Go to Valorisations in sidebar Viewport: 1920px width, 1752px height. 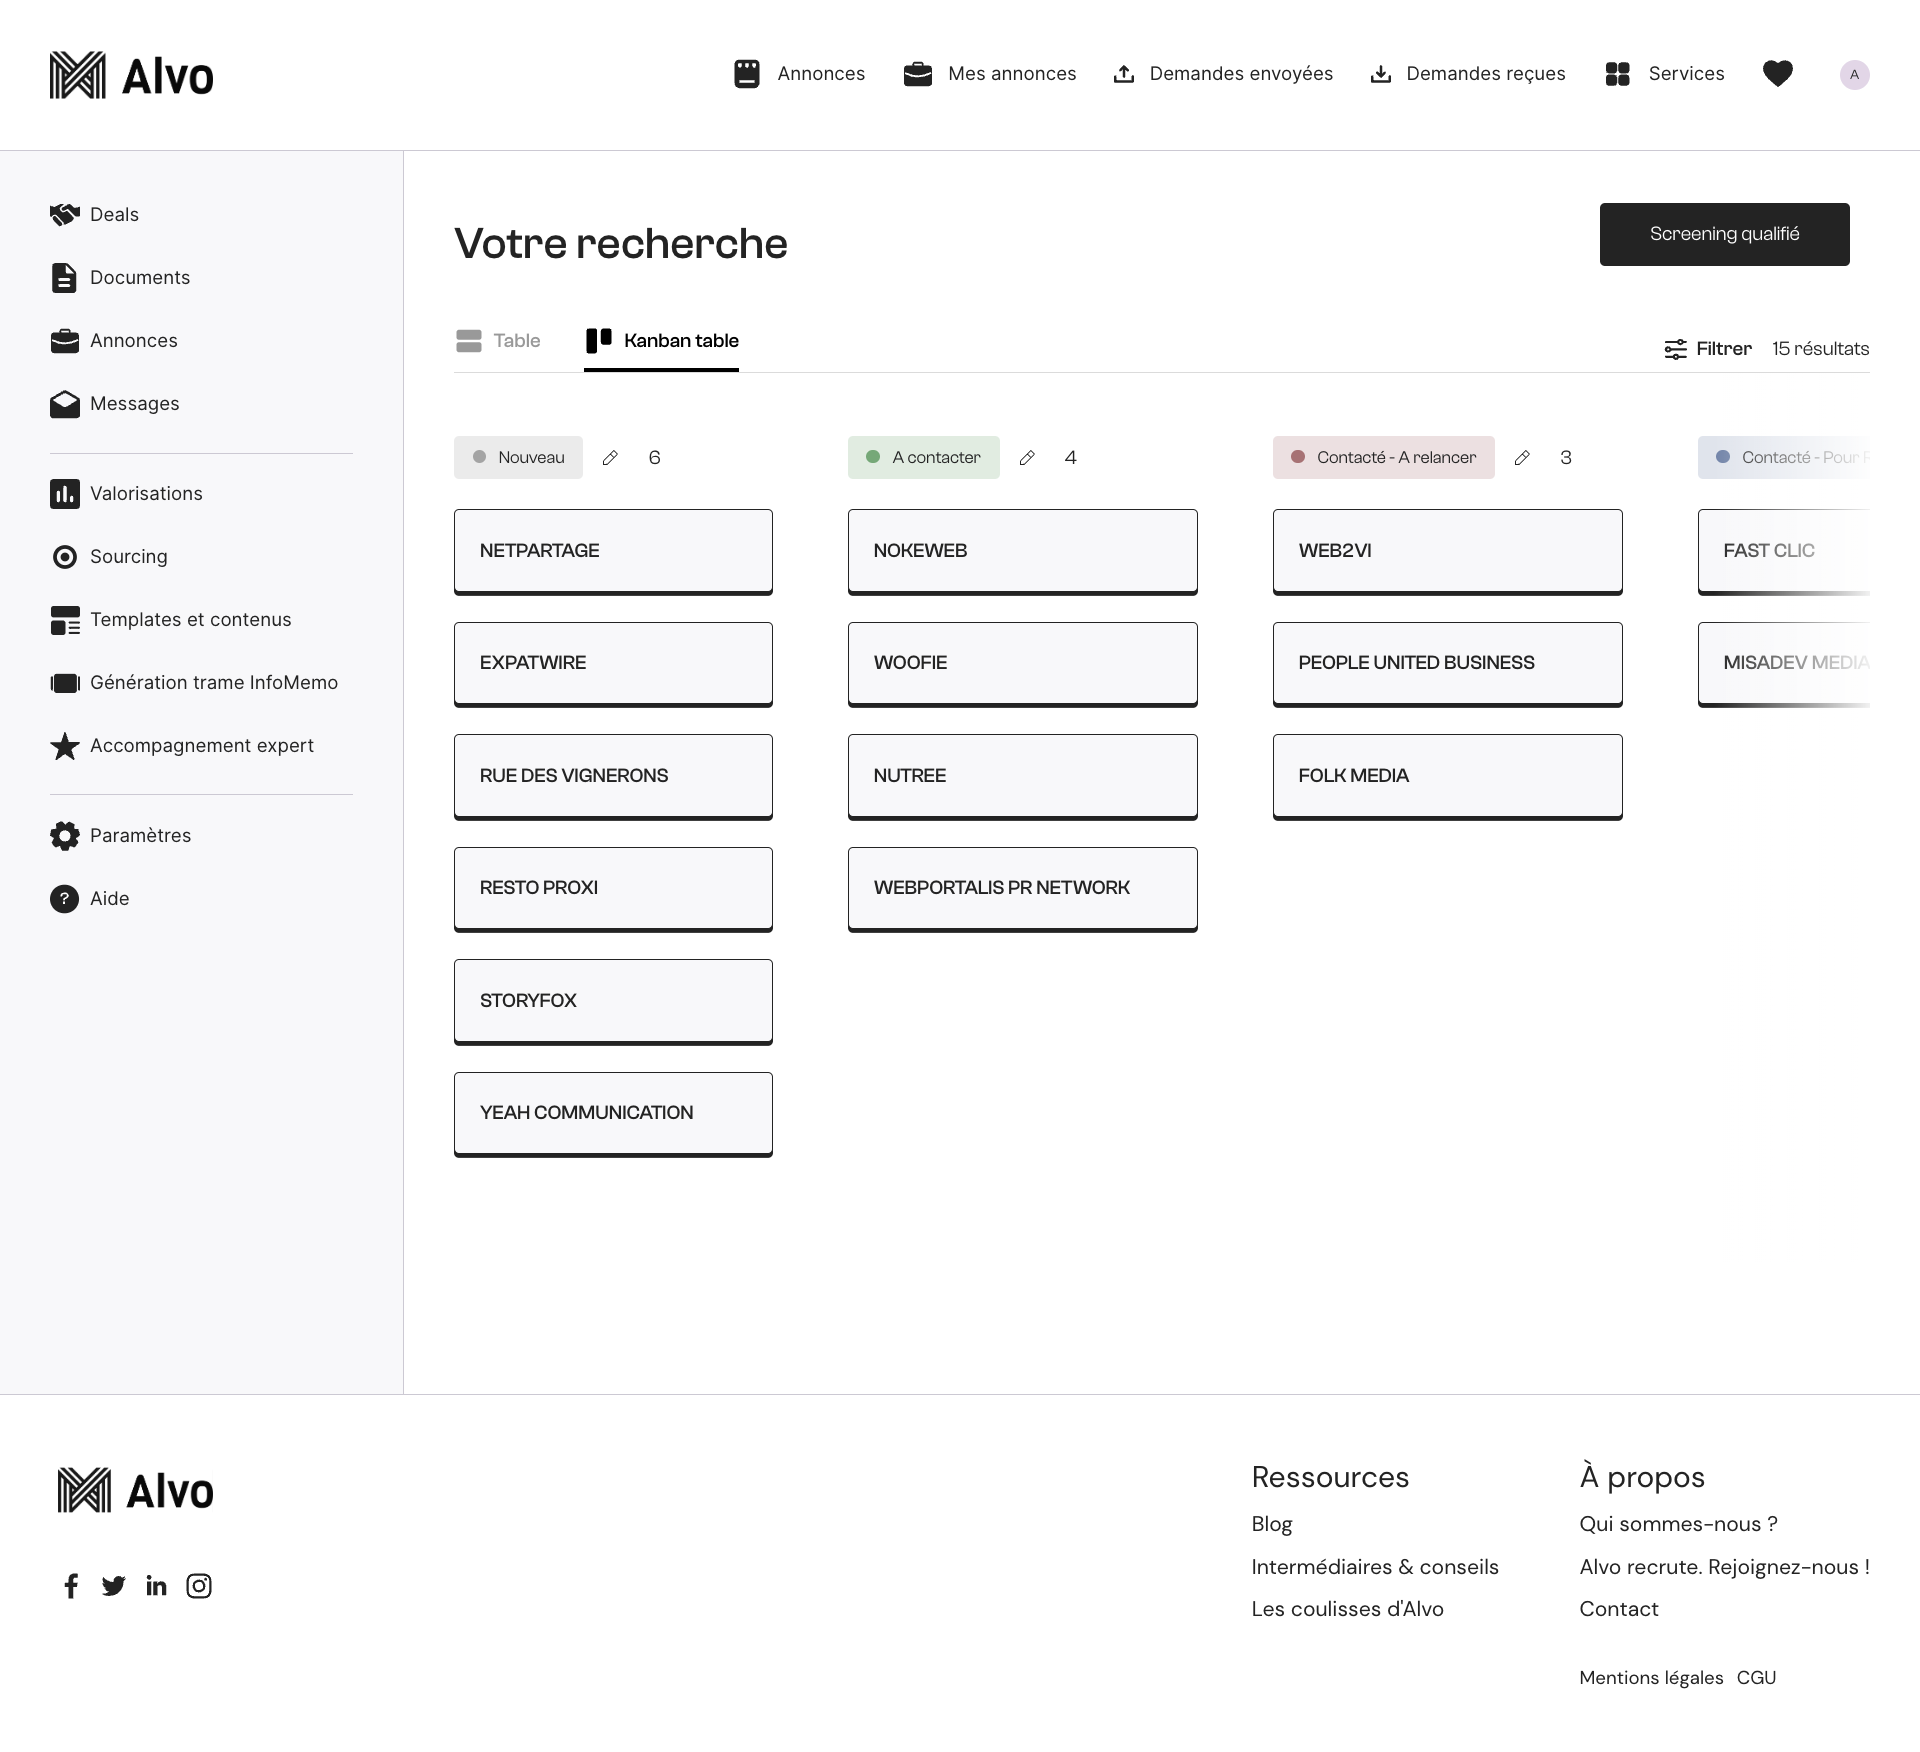(146, 494)
